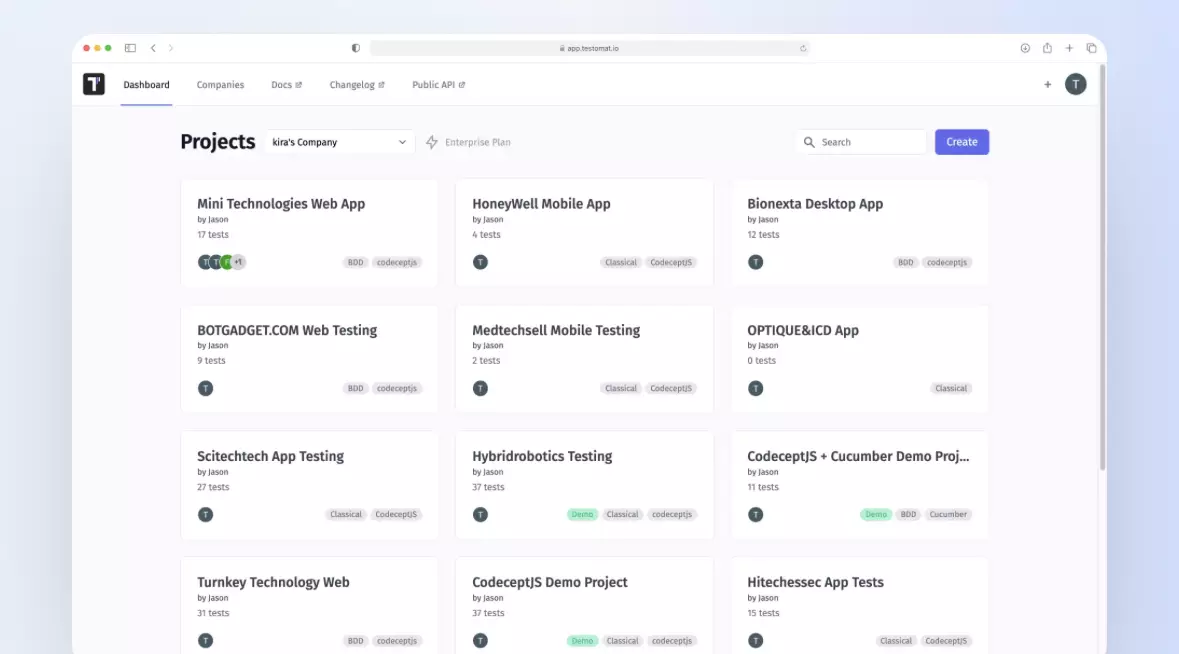Image resolution: width=1179 pixels, height=654 pixels.
Task: Click the privacy shield icon in the toolbar
Action: click(355, 47)
